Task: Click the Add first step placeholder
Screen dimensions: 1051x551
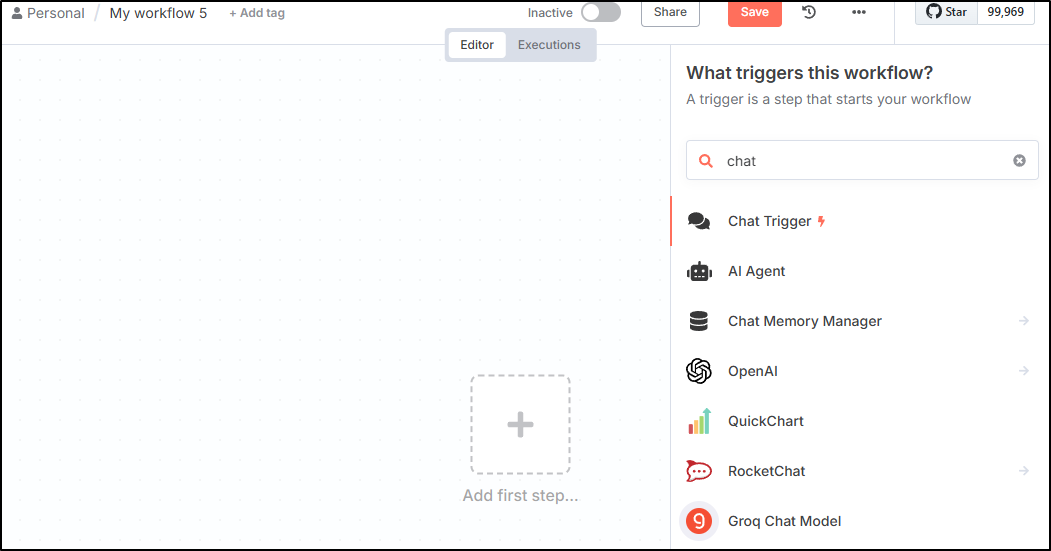Action: point(520,424)
